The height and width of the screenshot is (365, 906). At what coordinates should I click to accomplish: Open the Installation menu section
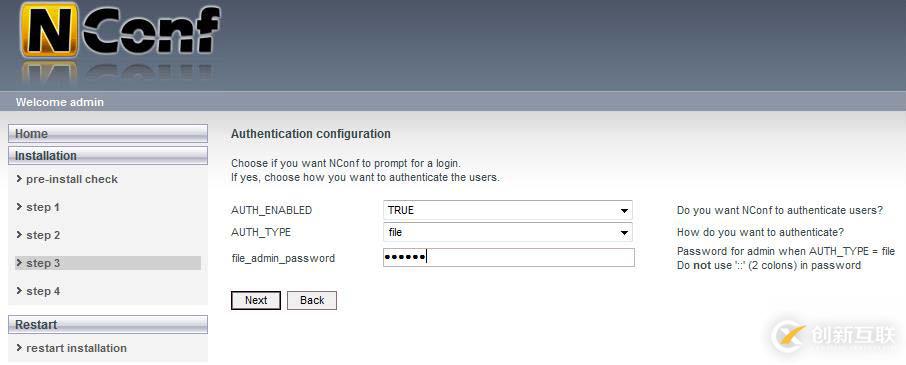click(x=108, y=156)
